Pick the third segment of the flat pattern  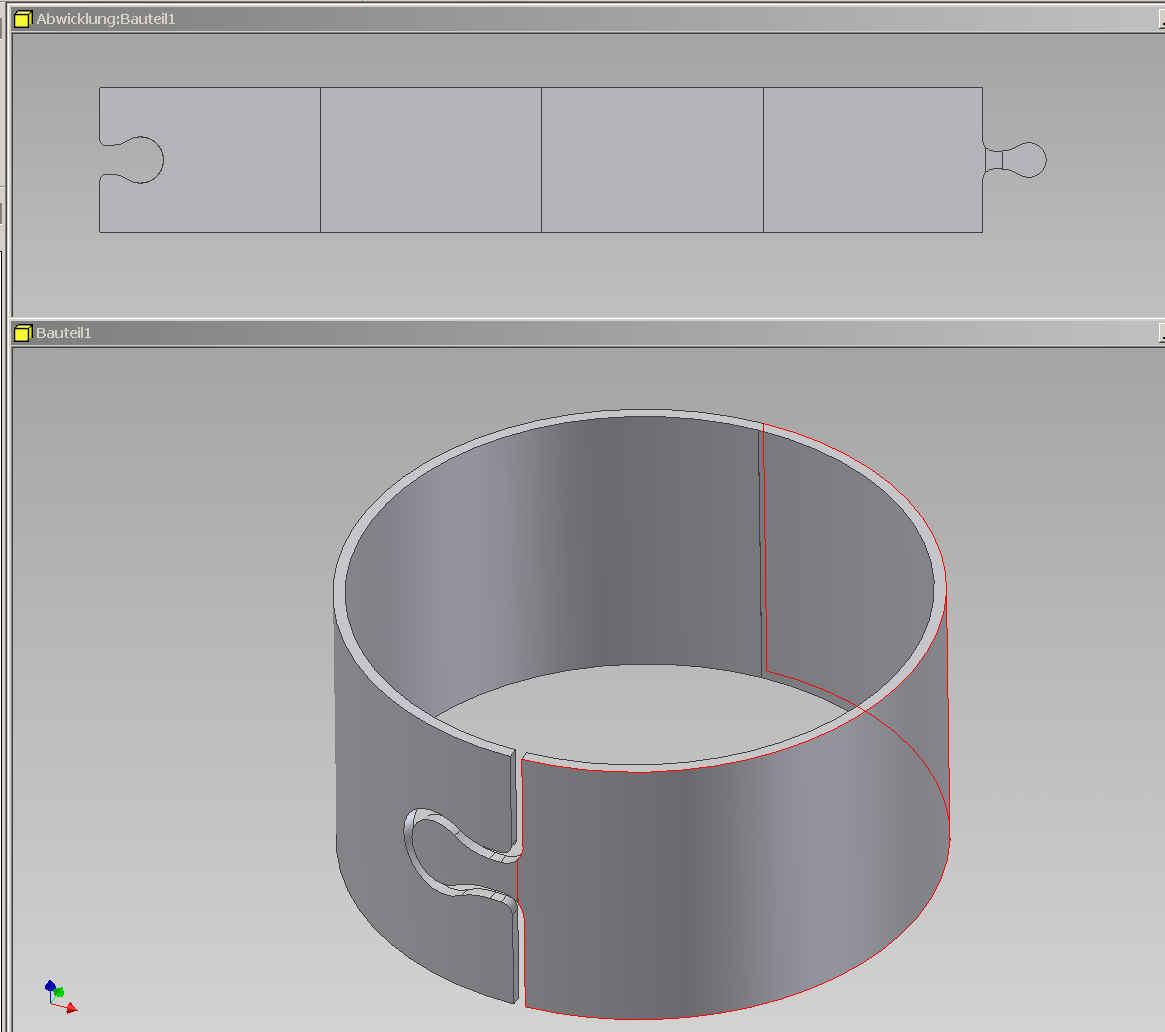pos(652,160)
